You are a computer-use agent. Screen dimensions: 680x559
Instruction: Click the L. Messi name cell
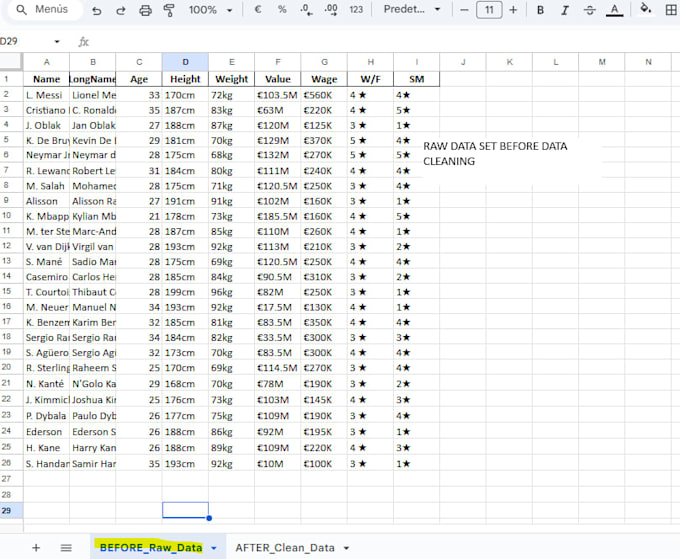click(x=46, y=95)
